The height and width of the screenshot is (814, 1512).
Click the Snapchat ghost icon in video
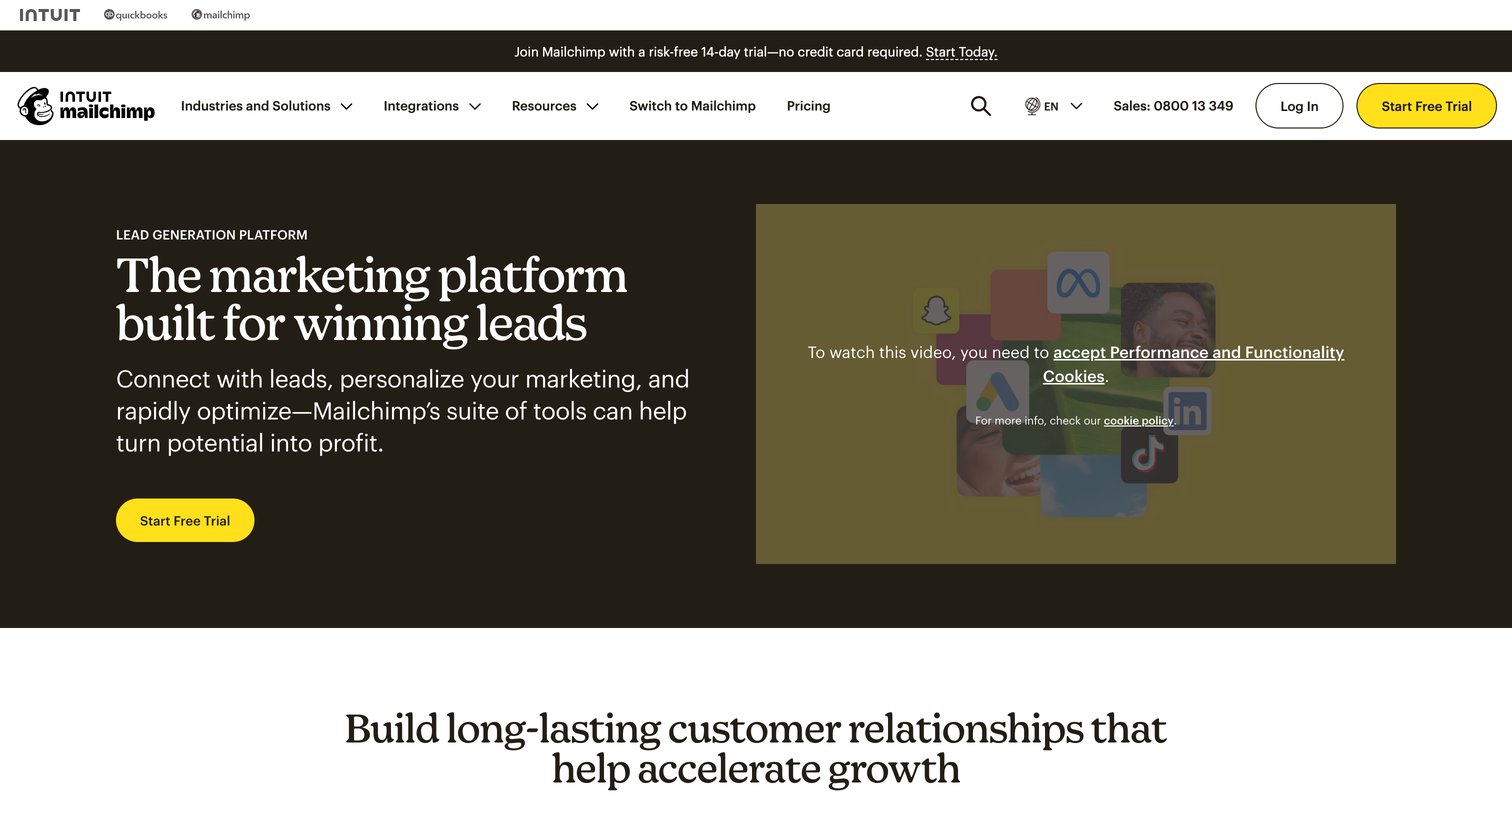[936, 311]
